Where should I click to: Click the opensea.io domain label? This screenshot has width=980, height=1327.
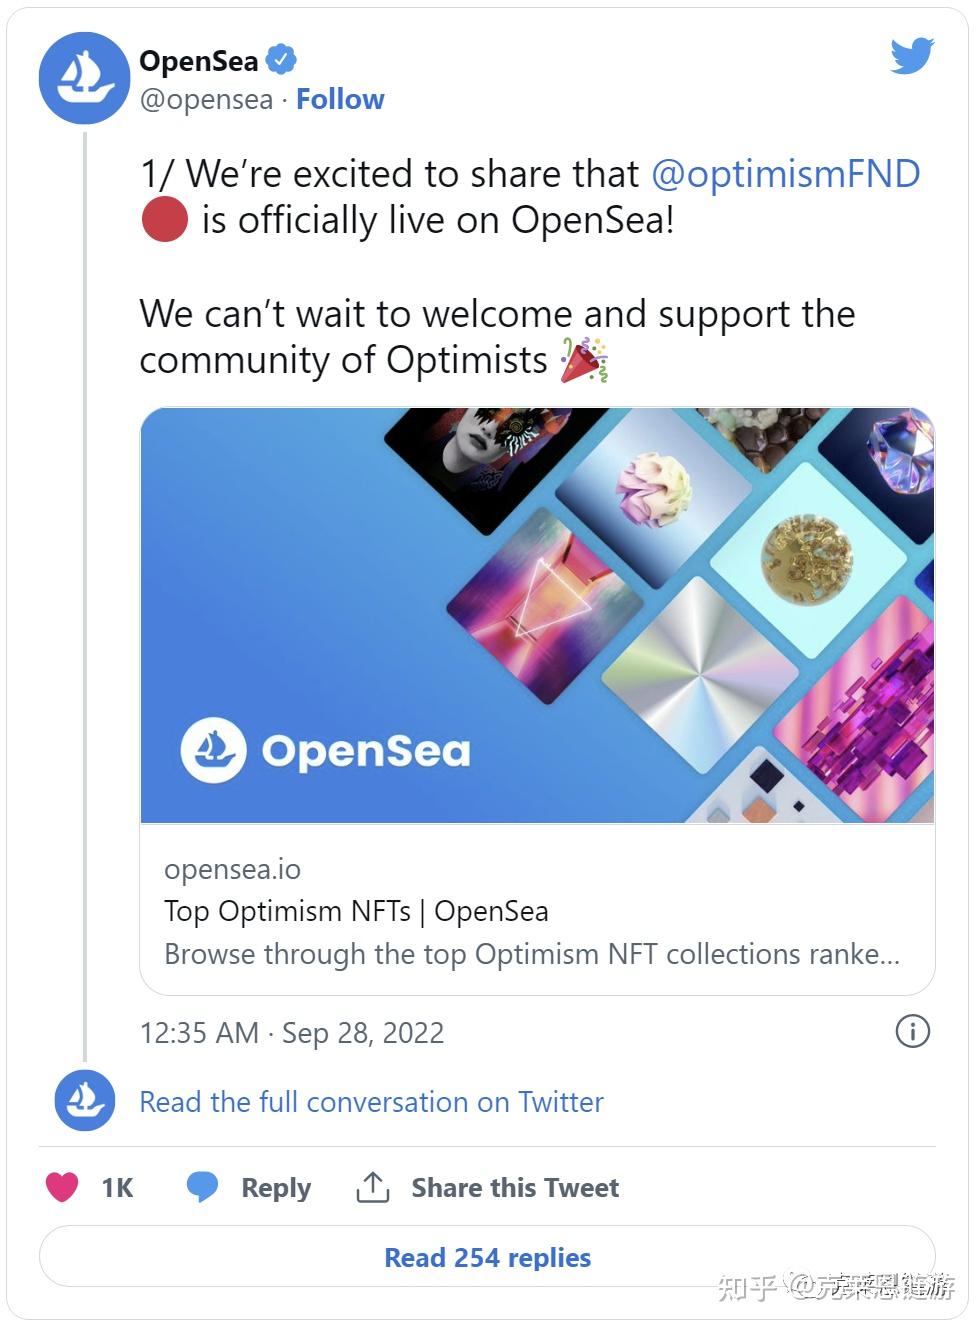click(x=232, y=870)
